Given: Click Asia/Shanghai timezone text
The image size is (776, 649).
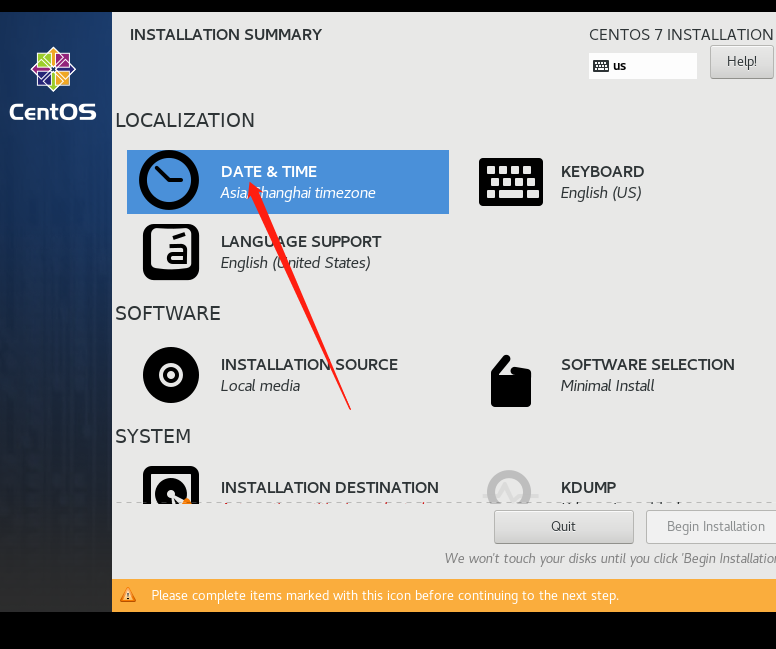Looking at the screenshot, I should pos(298,193).
